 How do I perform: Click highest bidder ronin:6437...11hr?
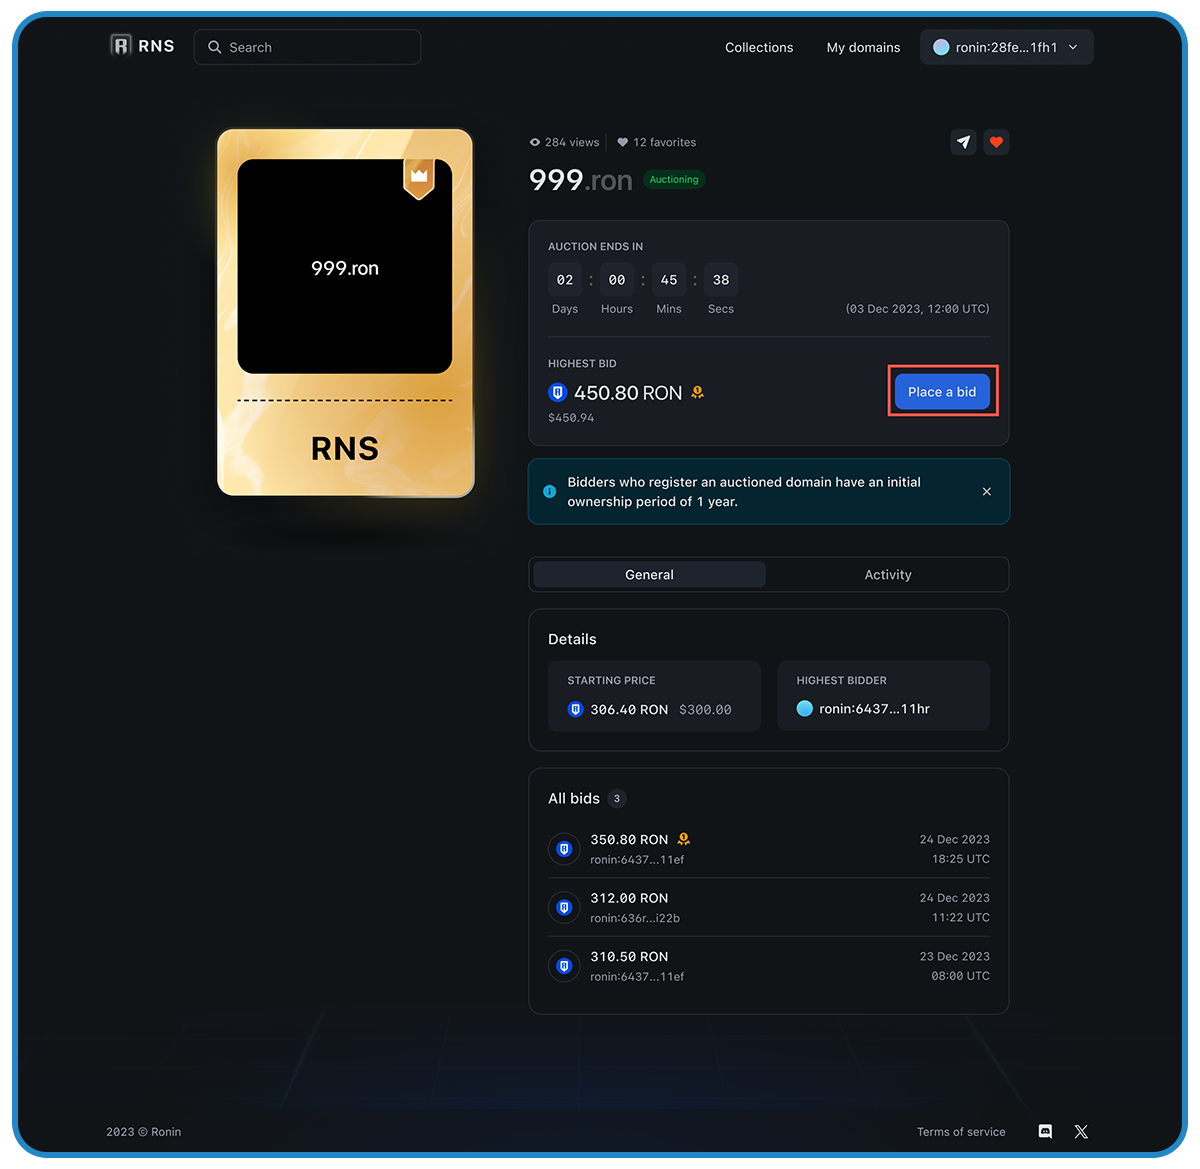(874, 709)
